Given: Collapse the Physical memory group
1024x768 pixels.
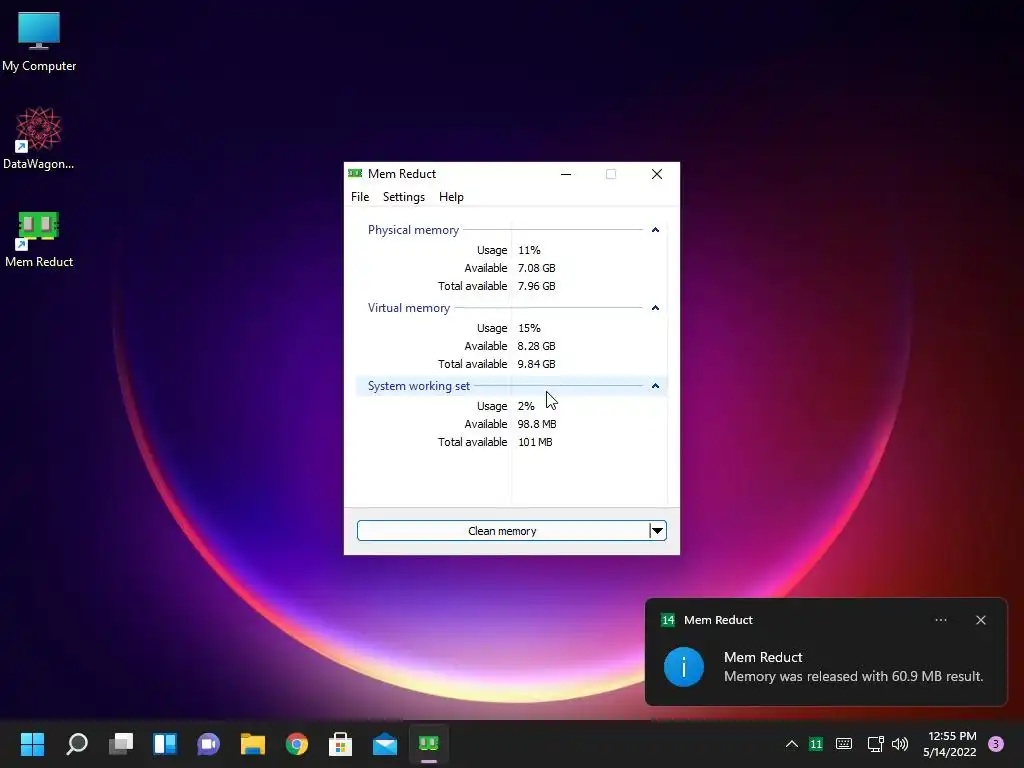Looking at the screenshot, I should click(x=655, y=230).
